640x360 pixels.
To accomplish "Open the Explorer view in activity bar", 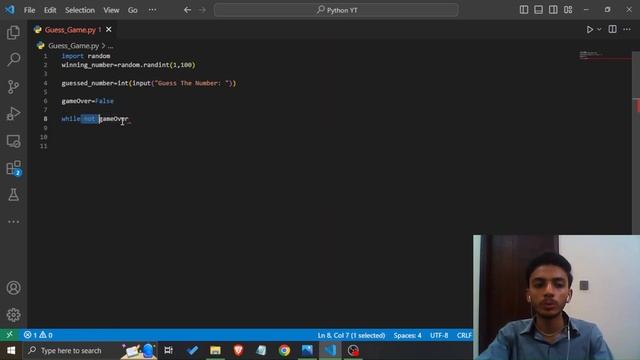I will tap(13, 32).
